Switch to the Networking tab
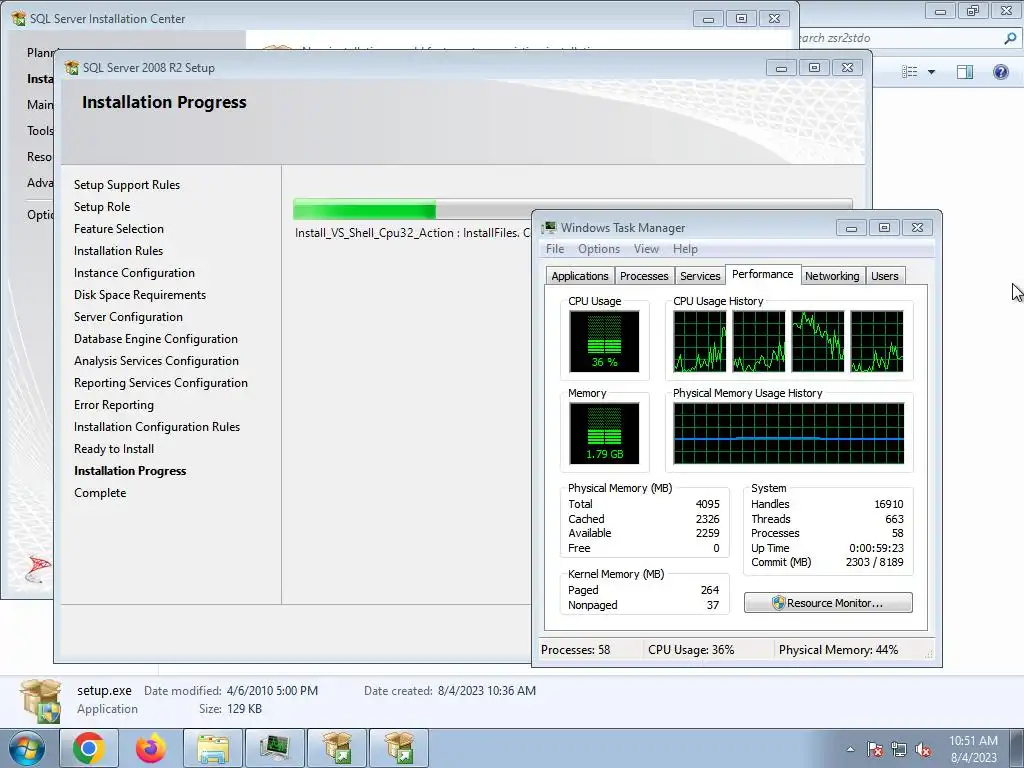The height and width of the screenshot is (768, 1024). pos(832,276)
